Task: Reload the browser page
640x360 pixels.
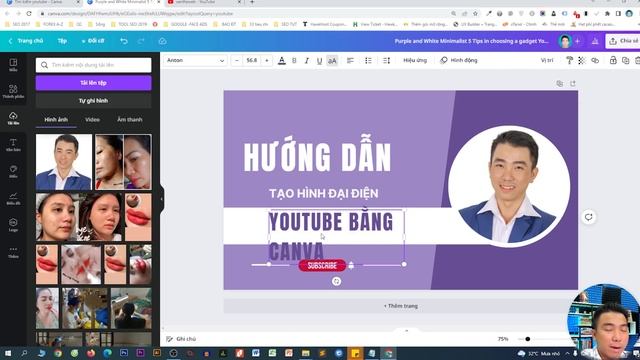Action: tap(29, 13)
